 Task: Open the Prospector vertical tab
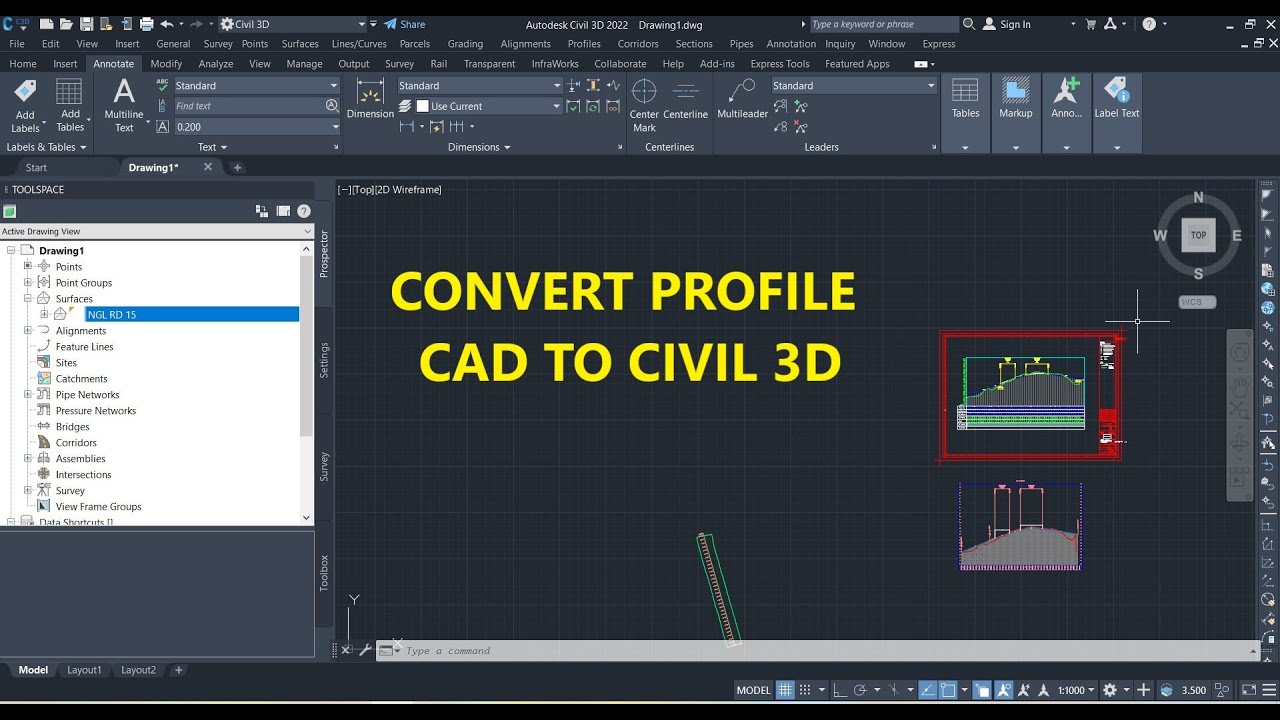(x=324, y=254)
